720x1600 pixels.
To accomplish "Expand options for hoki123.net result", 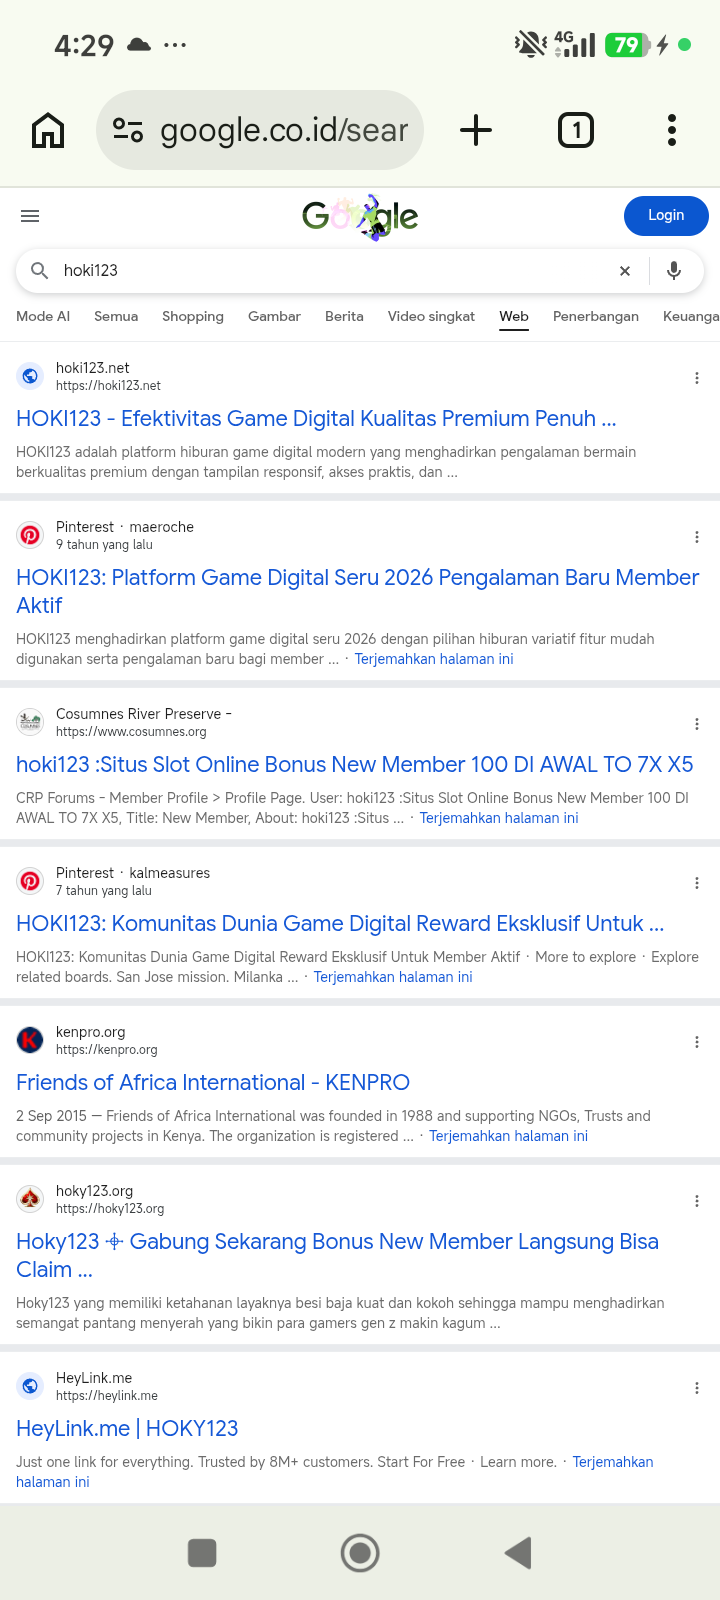I will [697, 378].
